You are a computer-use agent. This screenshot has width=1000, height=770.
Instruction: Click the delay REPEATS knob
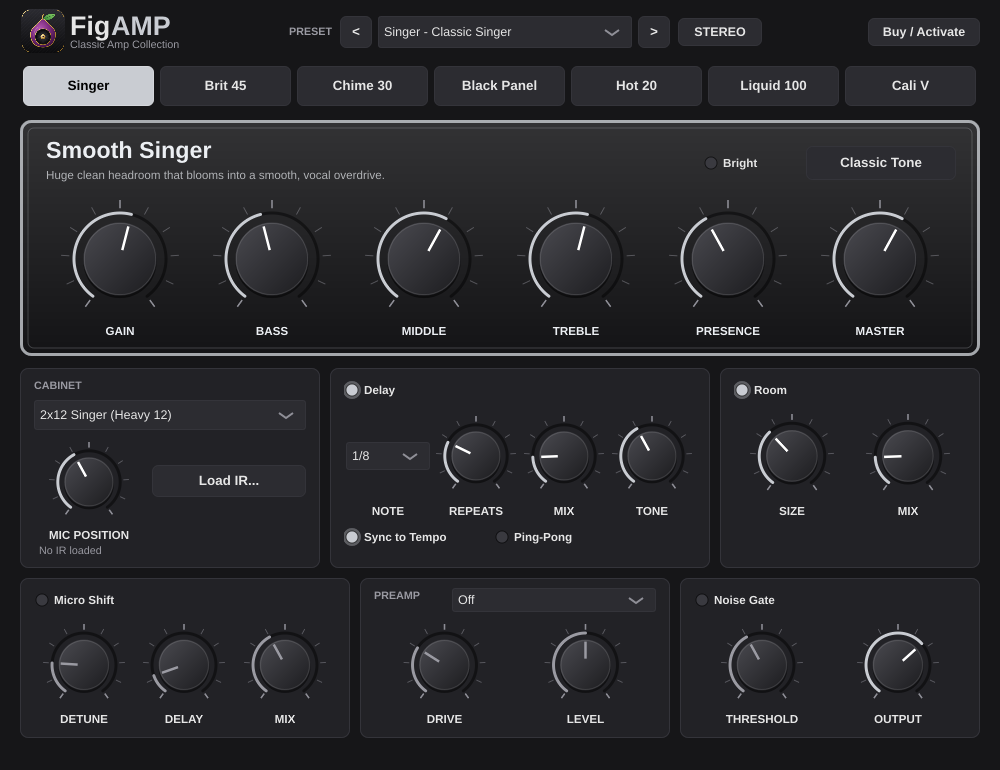point(476,455)
